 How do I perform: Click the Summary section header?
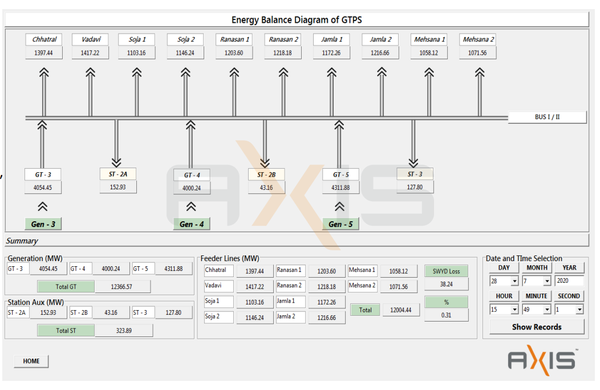(22, 241)
